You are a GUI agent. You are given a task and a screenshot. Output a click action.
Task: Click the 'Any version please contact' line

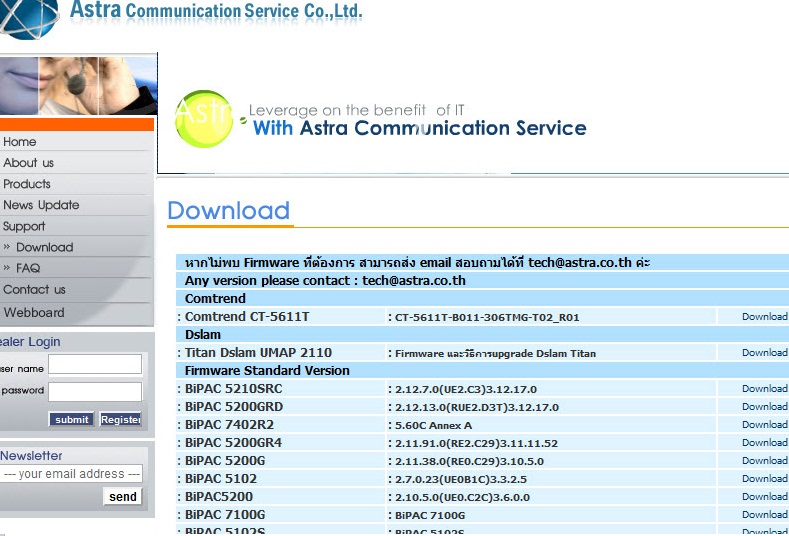pos(325,281)
